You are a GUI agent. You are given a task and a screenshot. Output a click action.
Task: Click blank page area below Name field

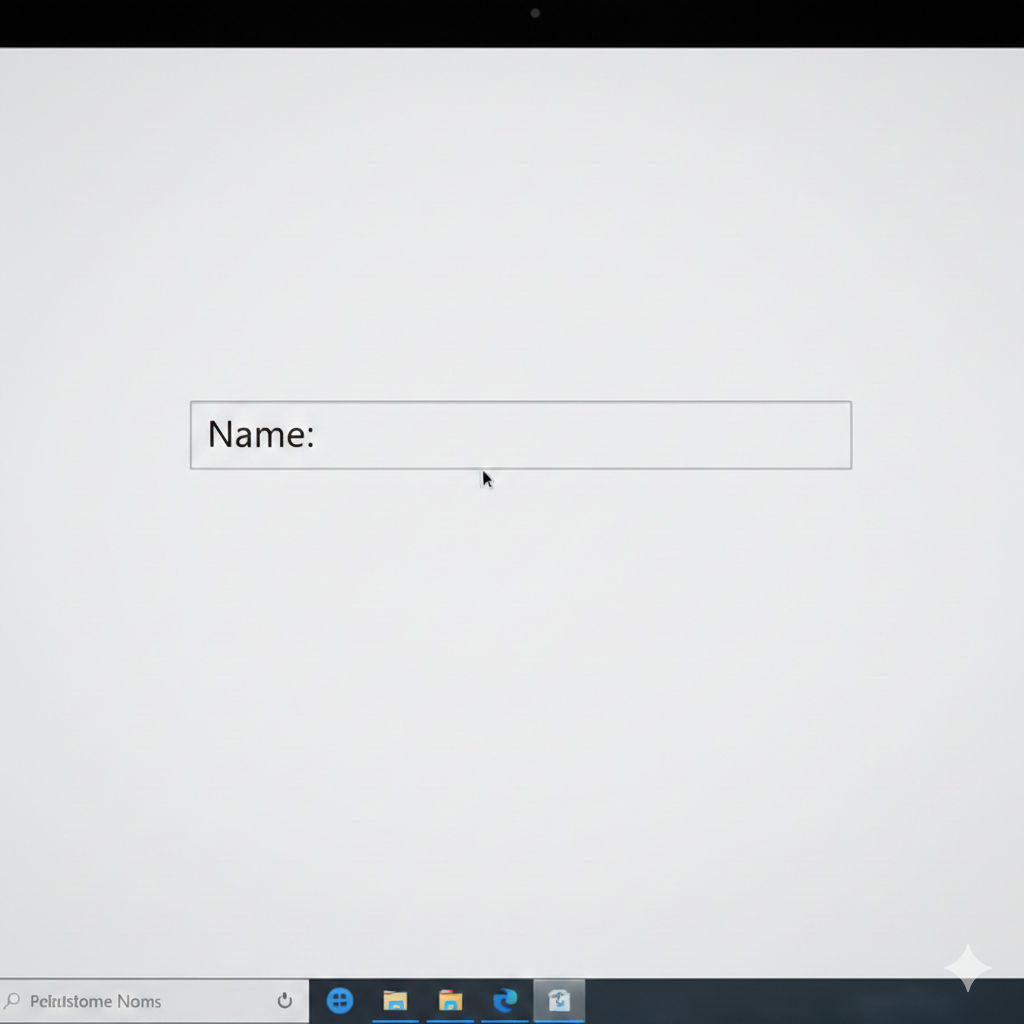pyautogui.click(x=520, y=700)
